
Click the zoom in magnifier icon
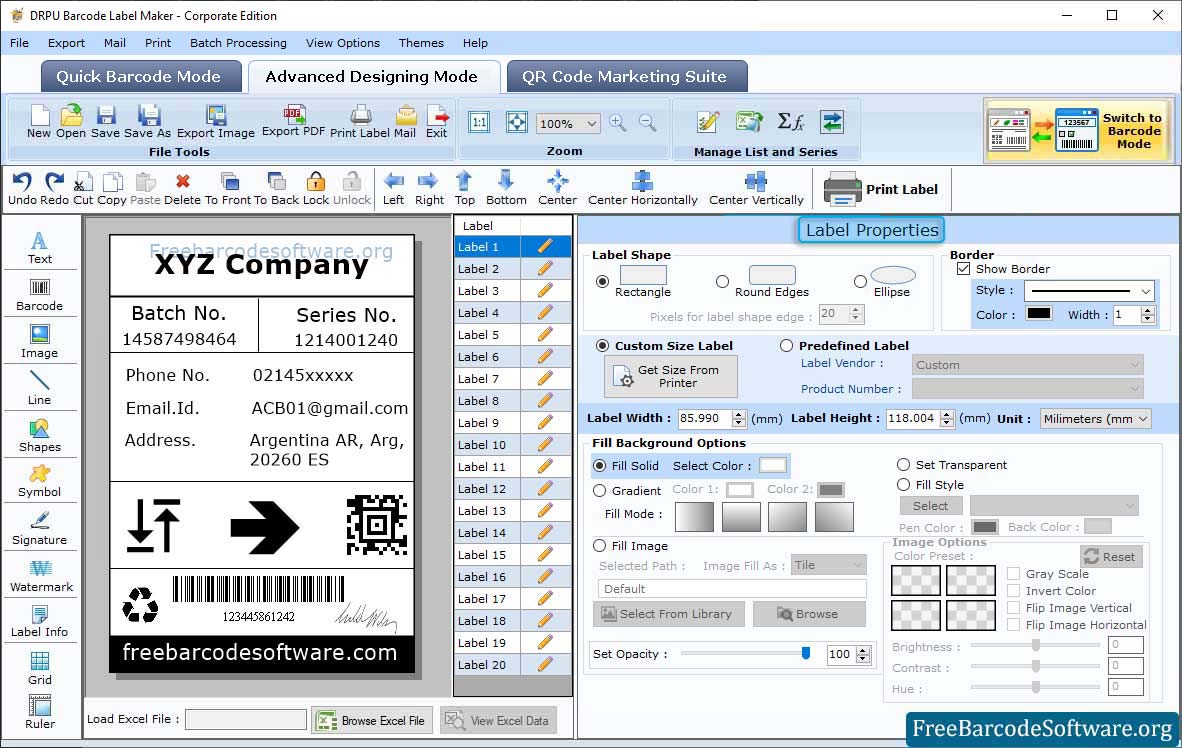click(618, 122)
